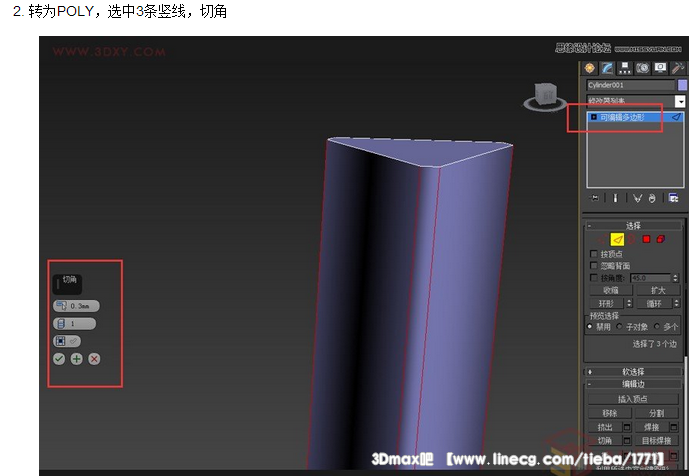Click the edge icon on 可编辑多边形 row
The width and height of the screenshot is (693, 476).
[676, 117]
